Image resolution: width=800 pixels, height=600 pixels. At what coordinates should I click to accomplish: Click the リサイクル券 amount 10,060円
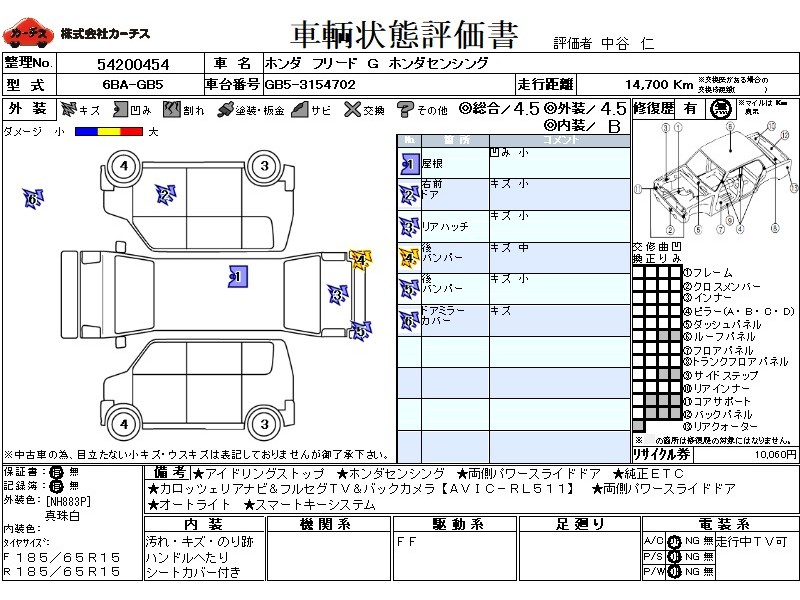pos(776,454)
